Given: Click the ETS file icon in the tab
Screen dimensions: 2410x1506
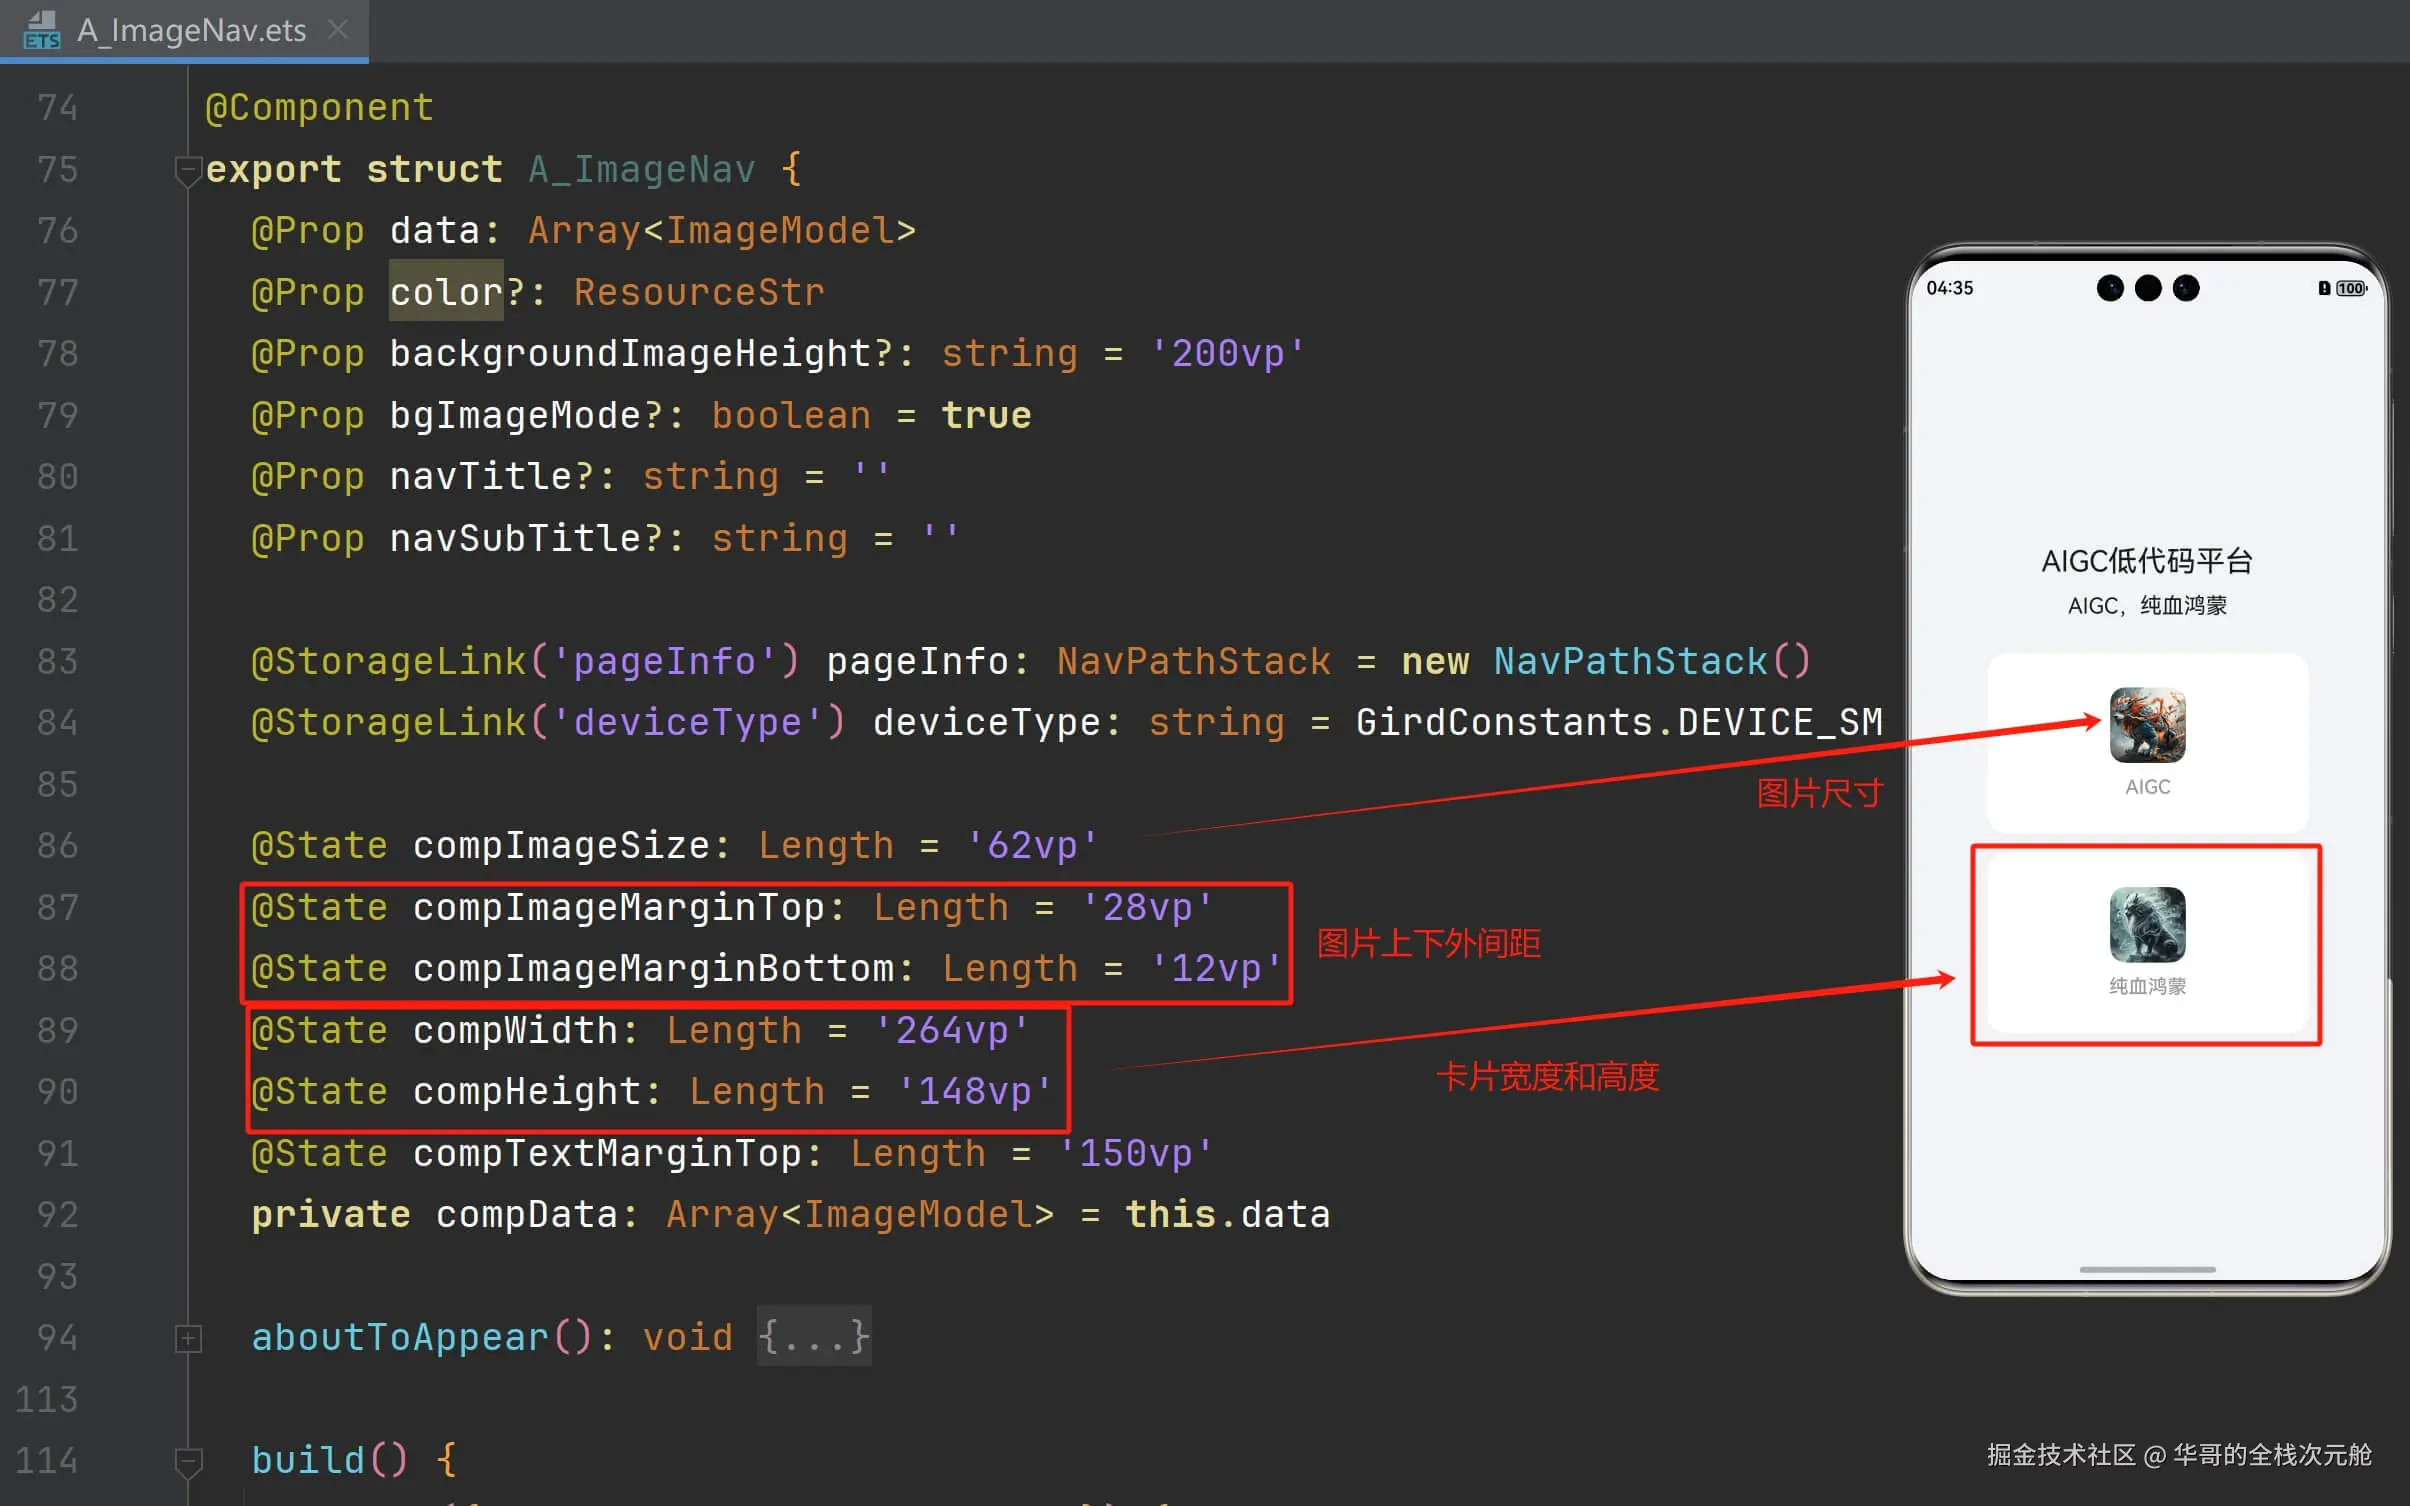Looking at the screenshot, I should click(42, 30).
